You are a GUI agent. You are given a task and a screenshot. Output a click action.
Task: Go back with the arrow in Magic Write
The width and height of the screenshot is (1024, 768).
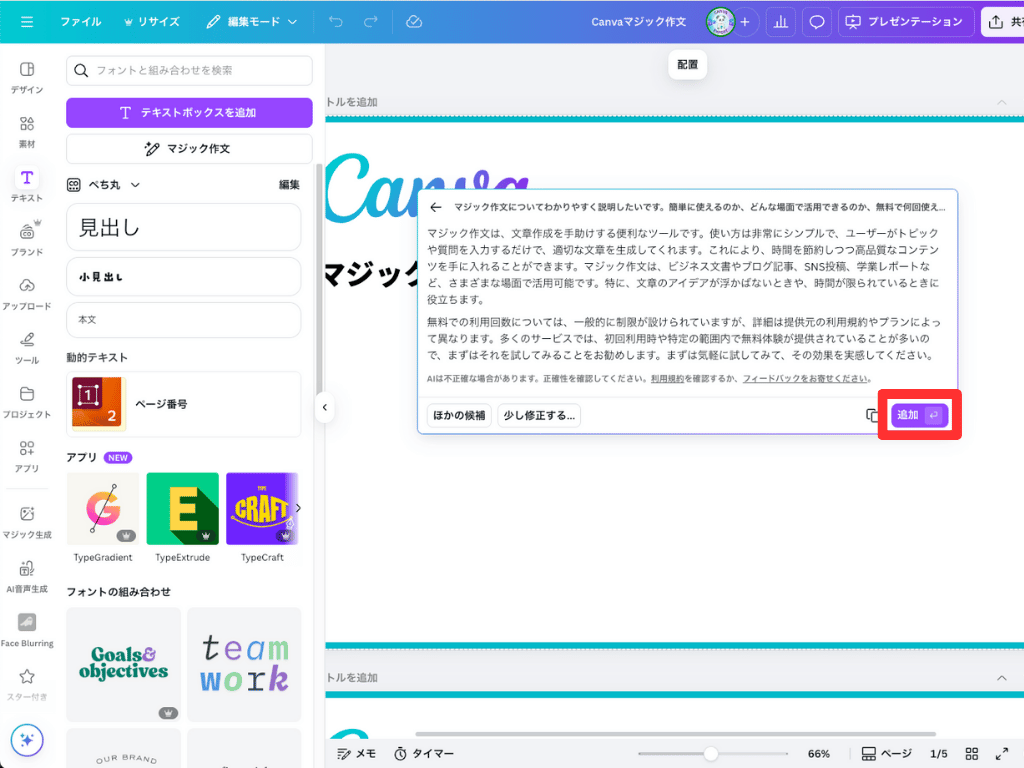pyautogui.click(x=436, y=207)
